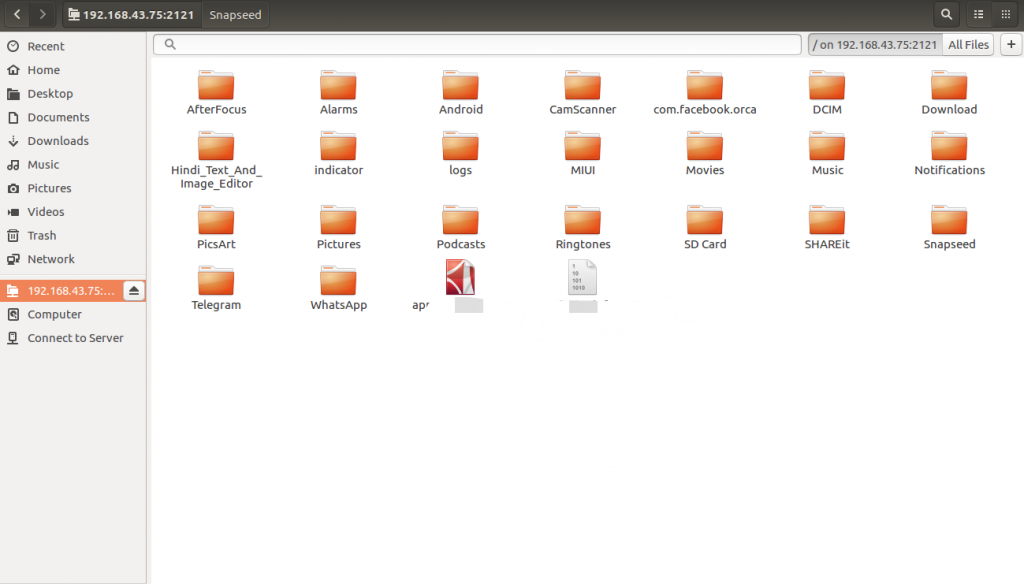Screen dimensions: 1024x584
Task: Open the WhatsApp folder
Action: coord(338,288)
